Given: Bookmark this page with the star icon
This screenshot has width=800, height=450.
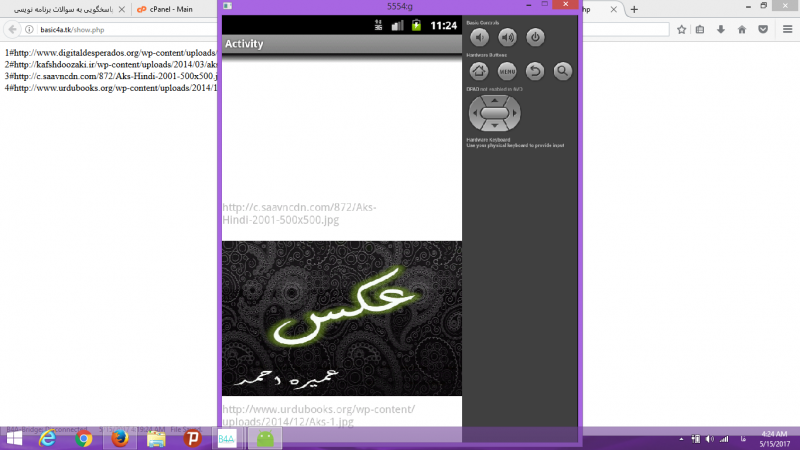Looking at the screenshot, I should [x=682, y=30].
